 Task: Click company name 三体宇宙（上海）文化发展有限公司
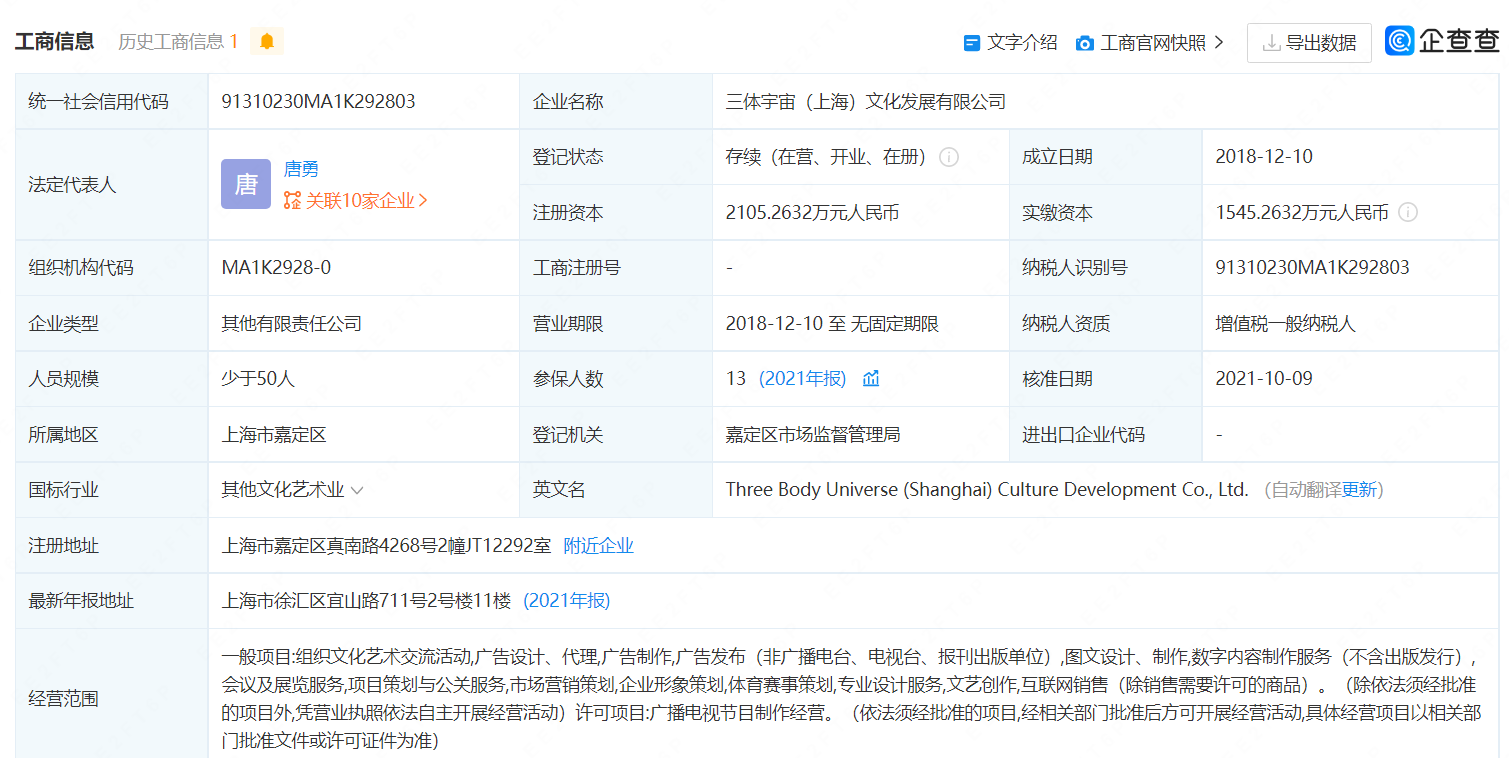[x=866, y=101]
